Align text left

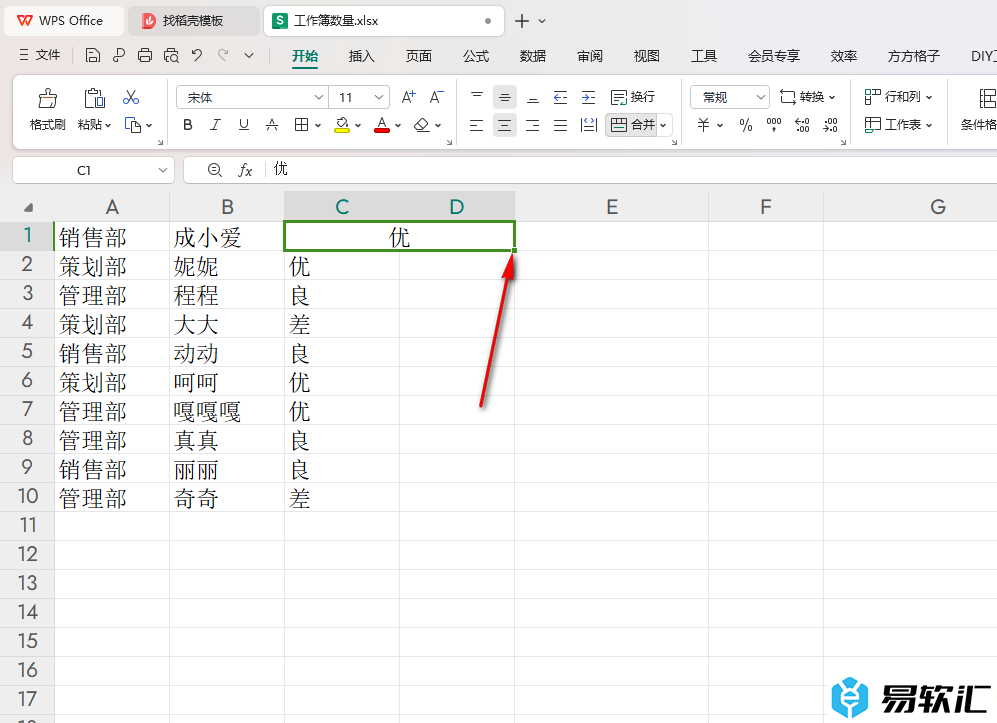coord(476,125)
